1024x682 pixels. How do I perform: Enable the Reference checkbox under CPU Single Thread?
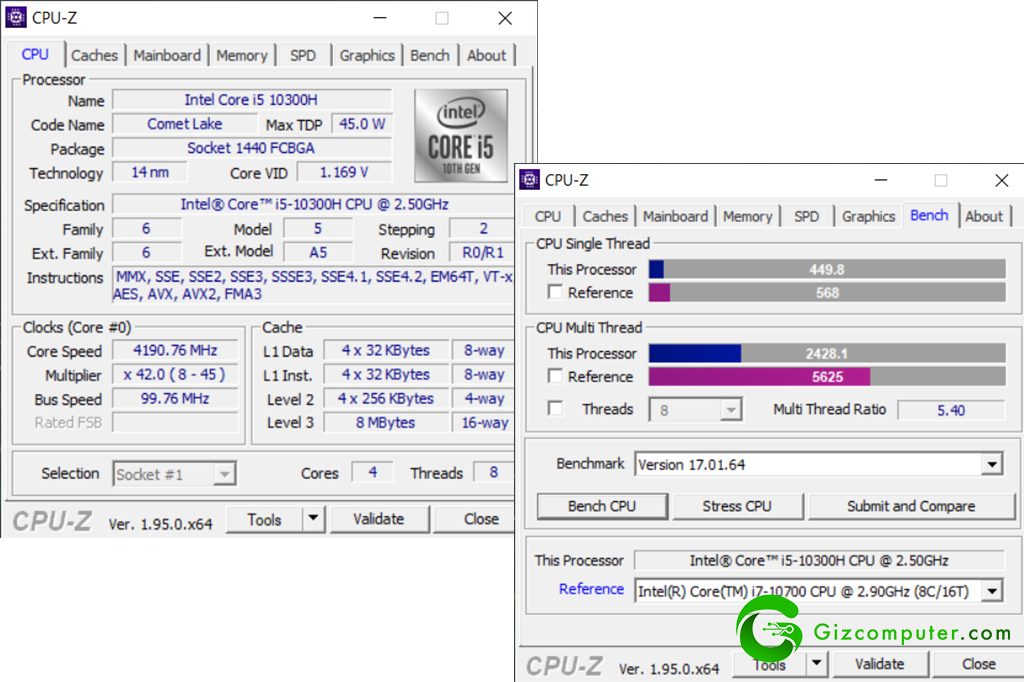pyautogui.click(x=555, y=292)
